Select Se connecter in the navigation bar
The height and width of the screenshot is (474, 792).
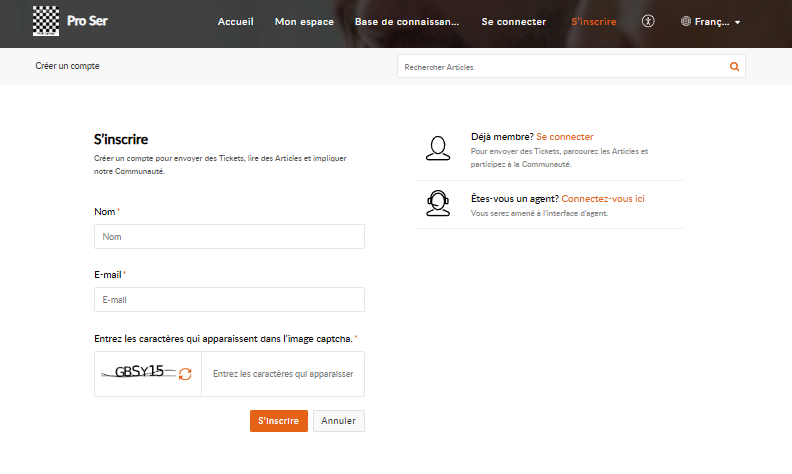(x=513, y=21)
